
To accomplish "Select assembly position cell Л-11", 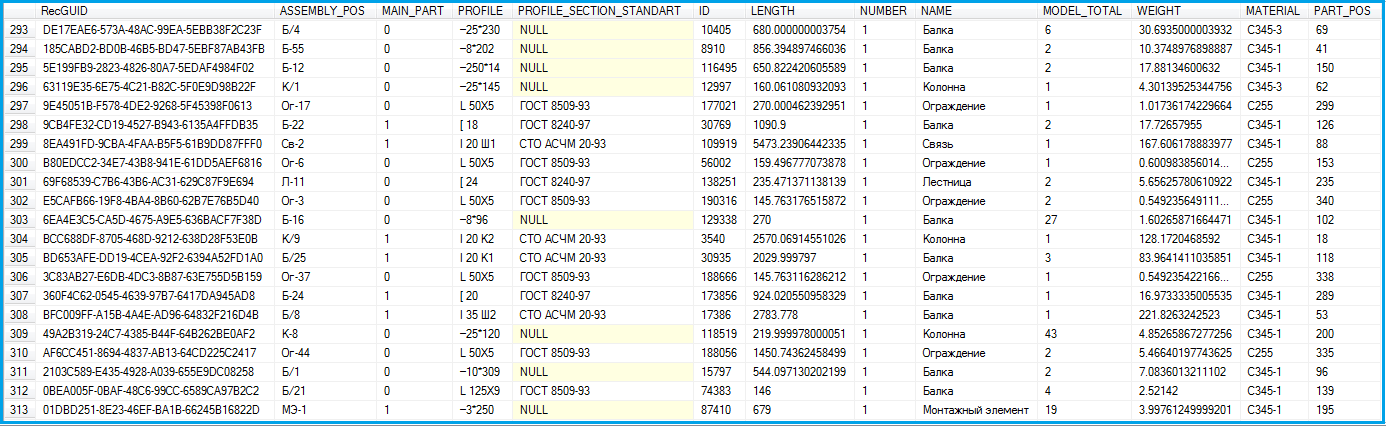I will click(327, 182).
